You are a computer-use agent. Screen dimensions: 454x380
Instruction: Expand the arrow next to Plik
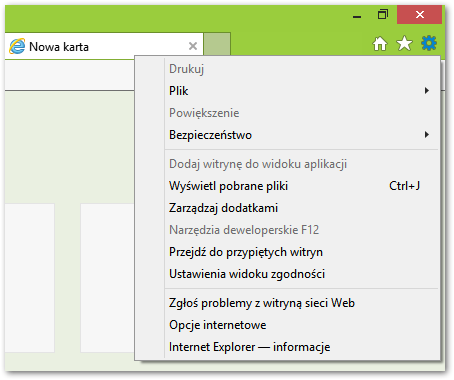427,91
